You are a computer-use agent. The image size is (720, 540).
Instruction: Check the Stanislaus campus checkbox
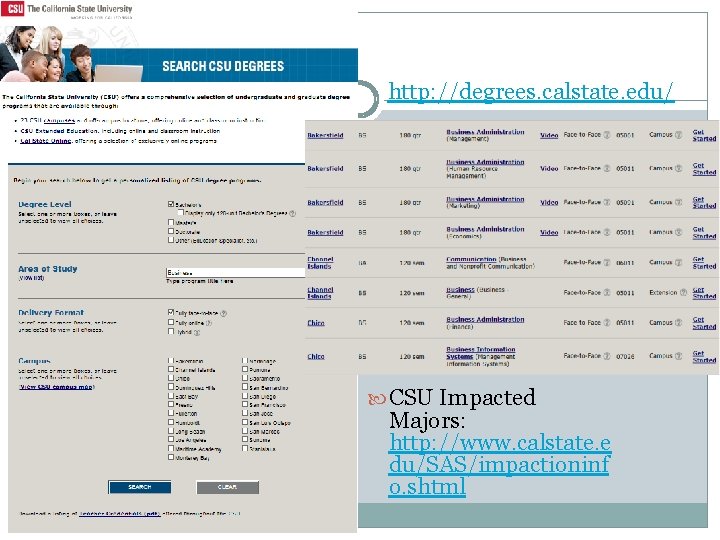(245, 448)
